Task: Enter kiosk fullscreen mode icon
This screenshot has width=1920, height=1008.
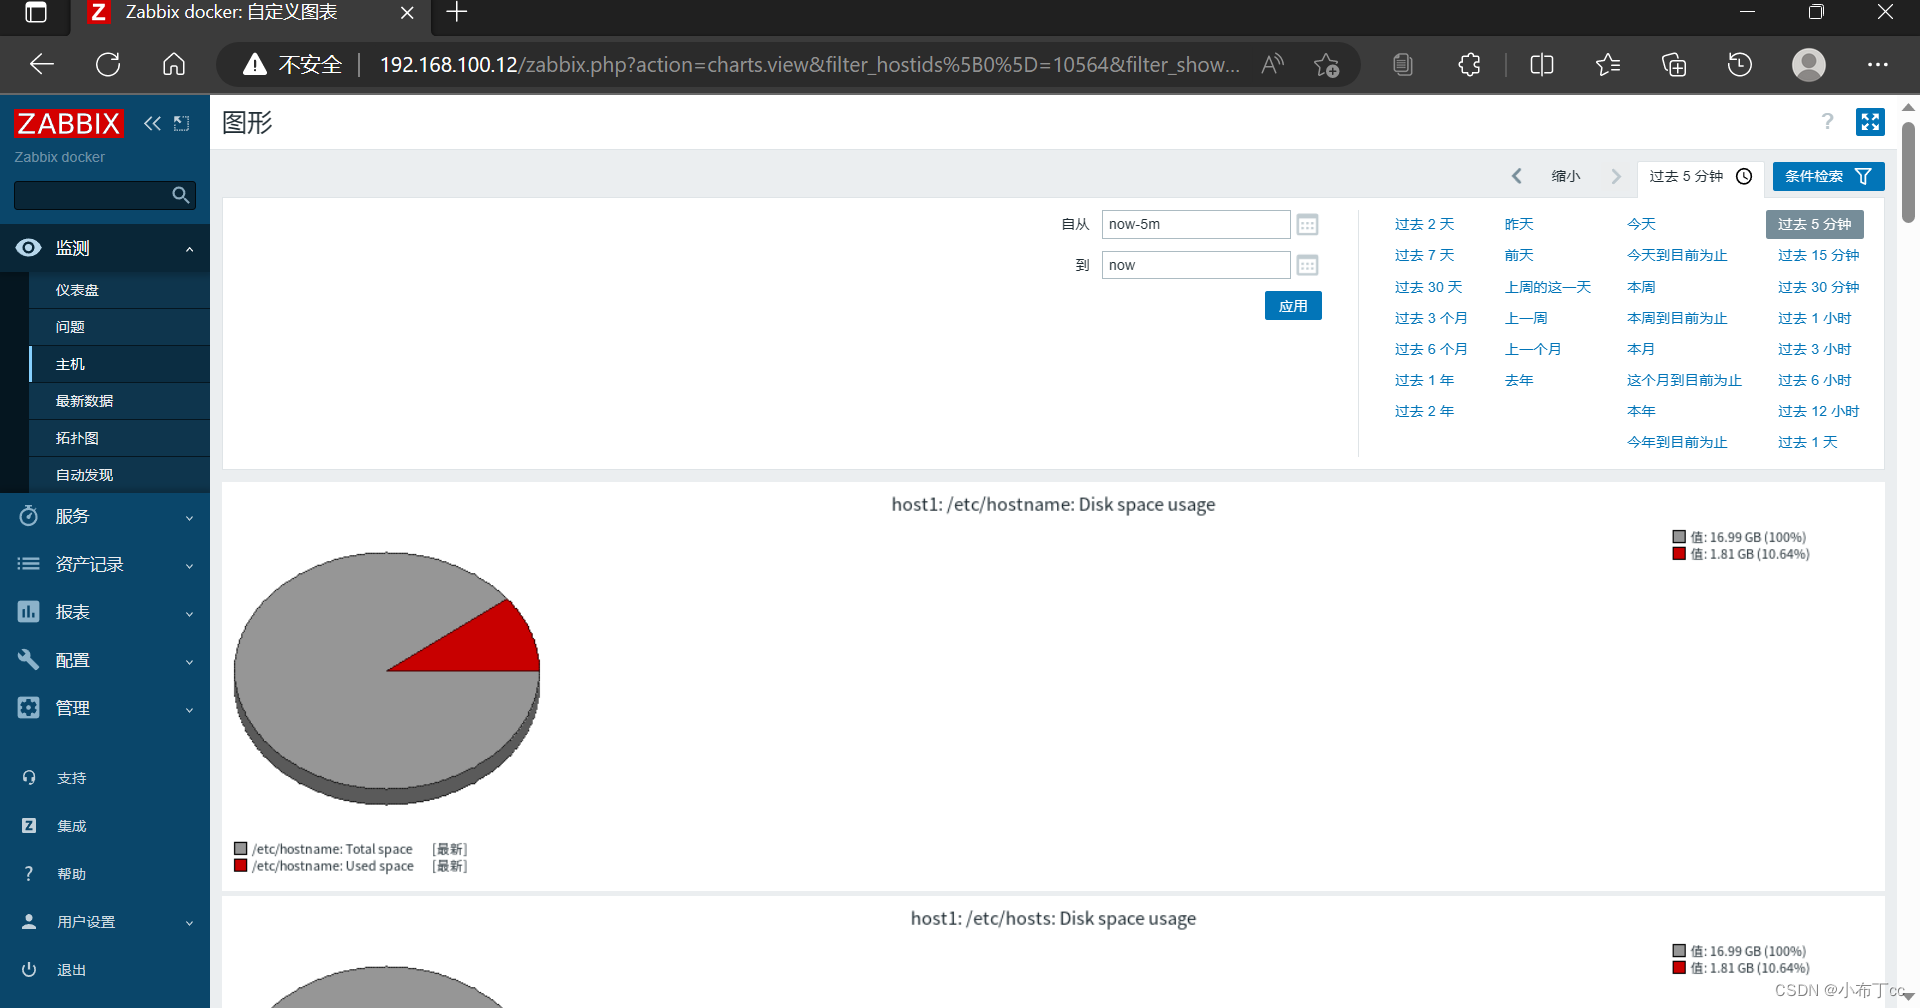Action: click(x=1870, y=122)
